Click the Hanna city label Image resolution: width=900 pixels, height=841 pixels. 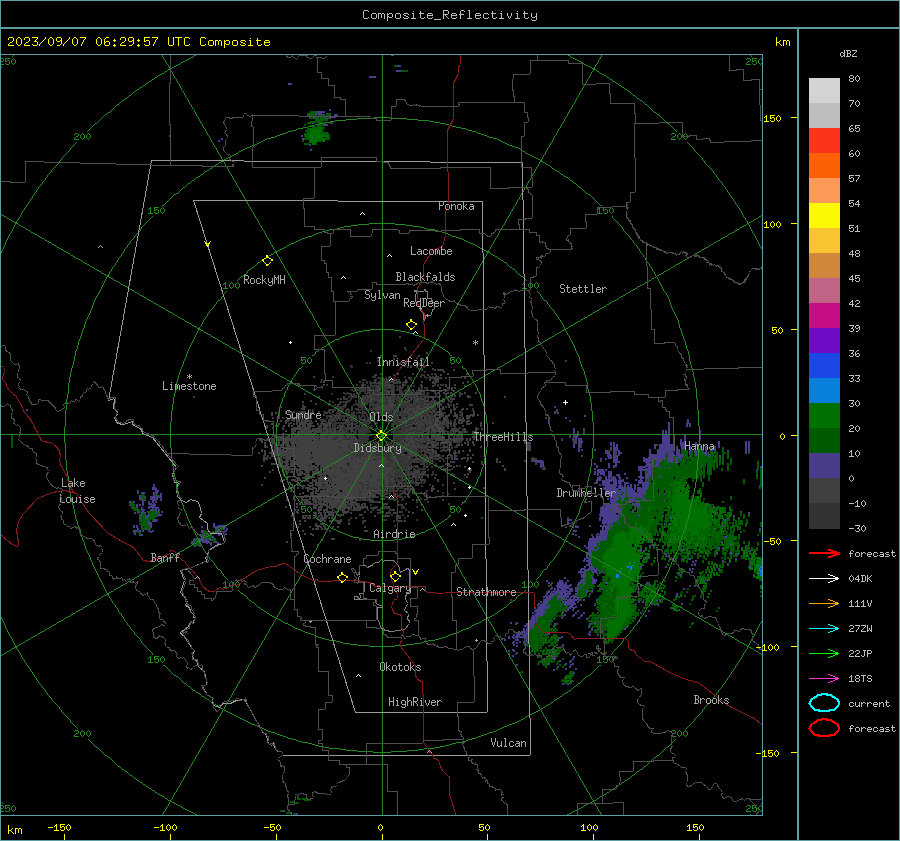699,446
